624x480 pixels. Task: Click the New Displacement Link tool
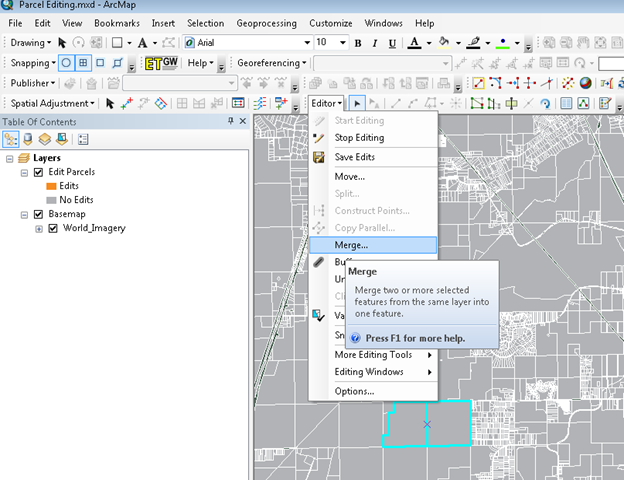tap(127, 103)
